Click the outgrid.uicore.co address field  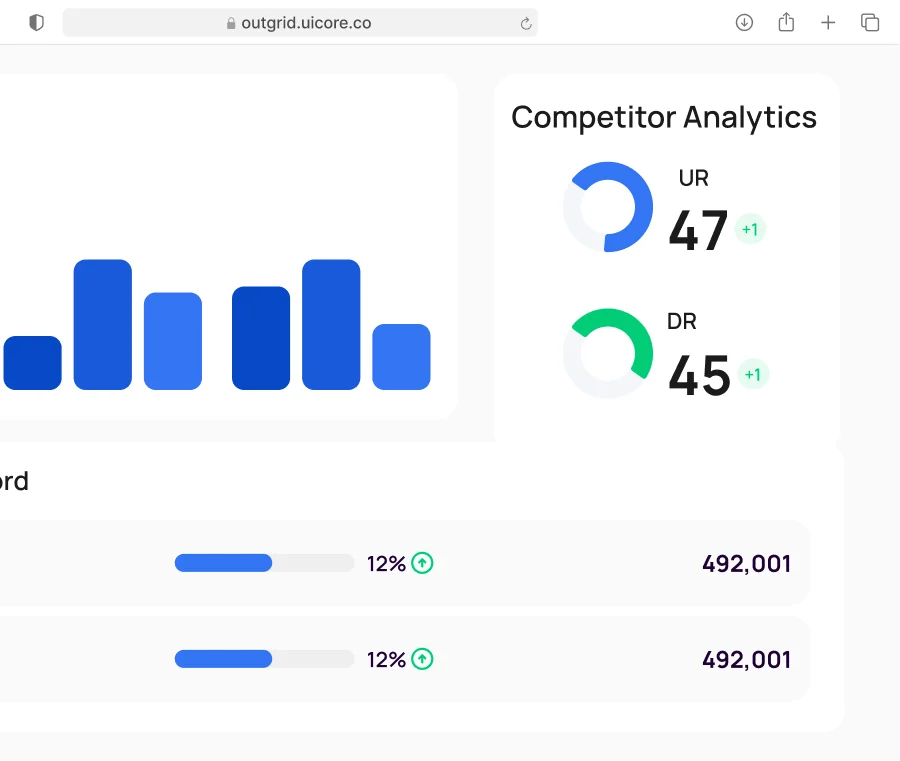click(300, 23)
